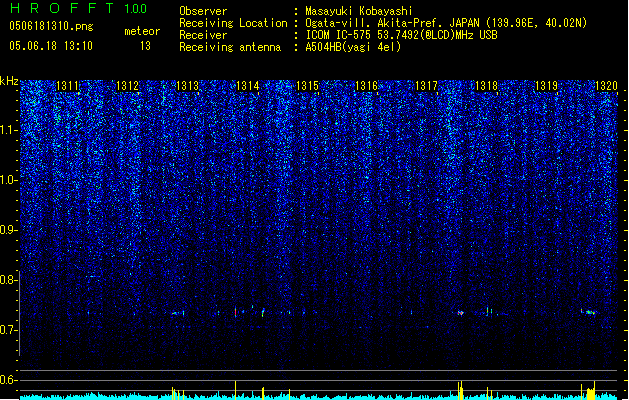Click the 1320 time marker
This screenshot has width=629, height=400.
(x=606, y=86)
